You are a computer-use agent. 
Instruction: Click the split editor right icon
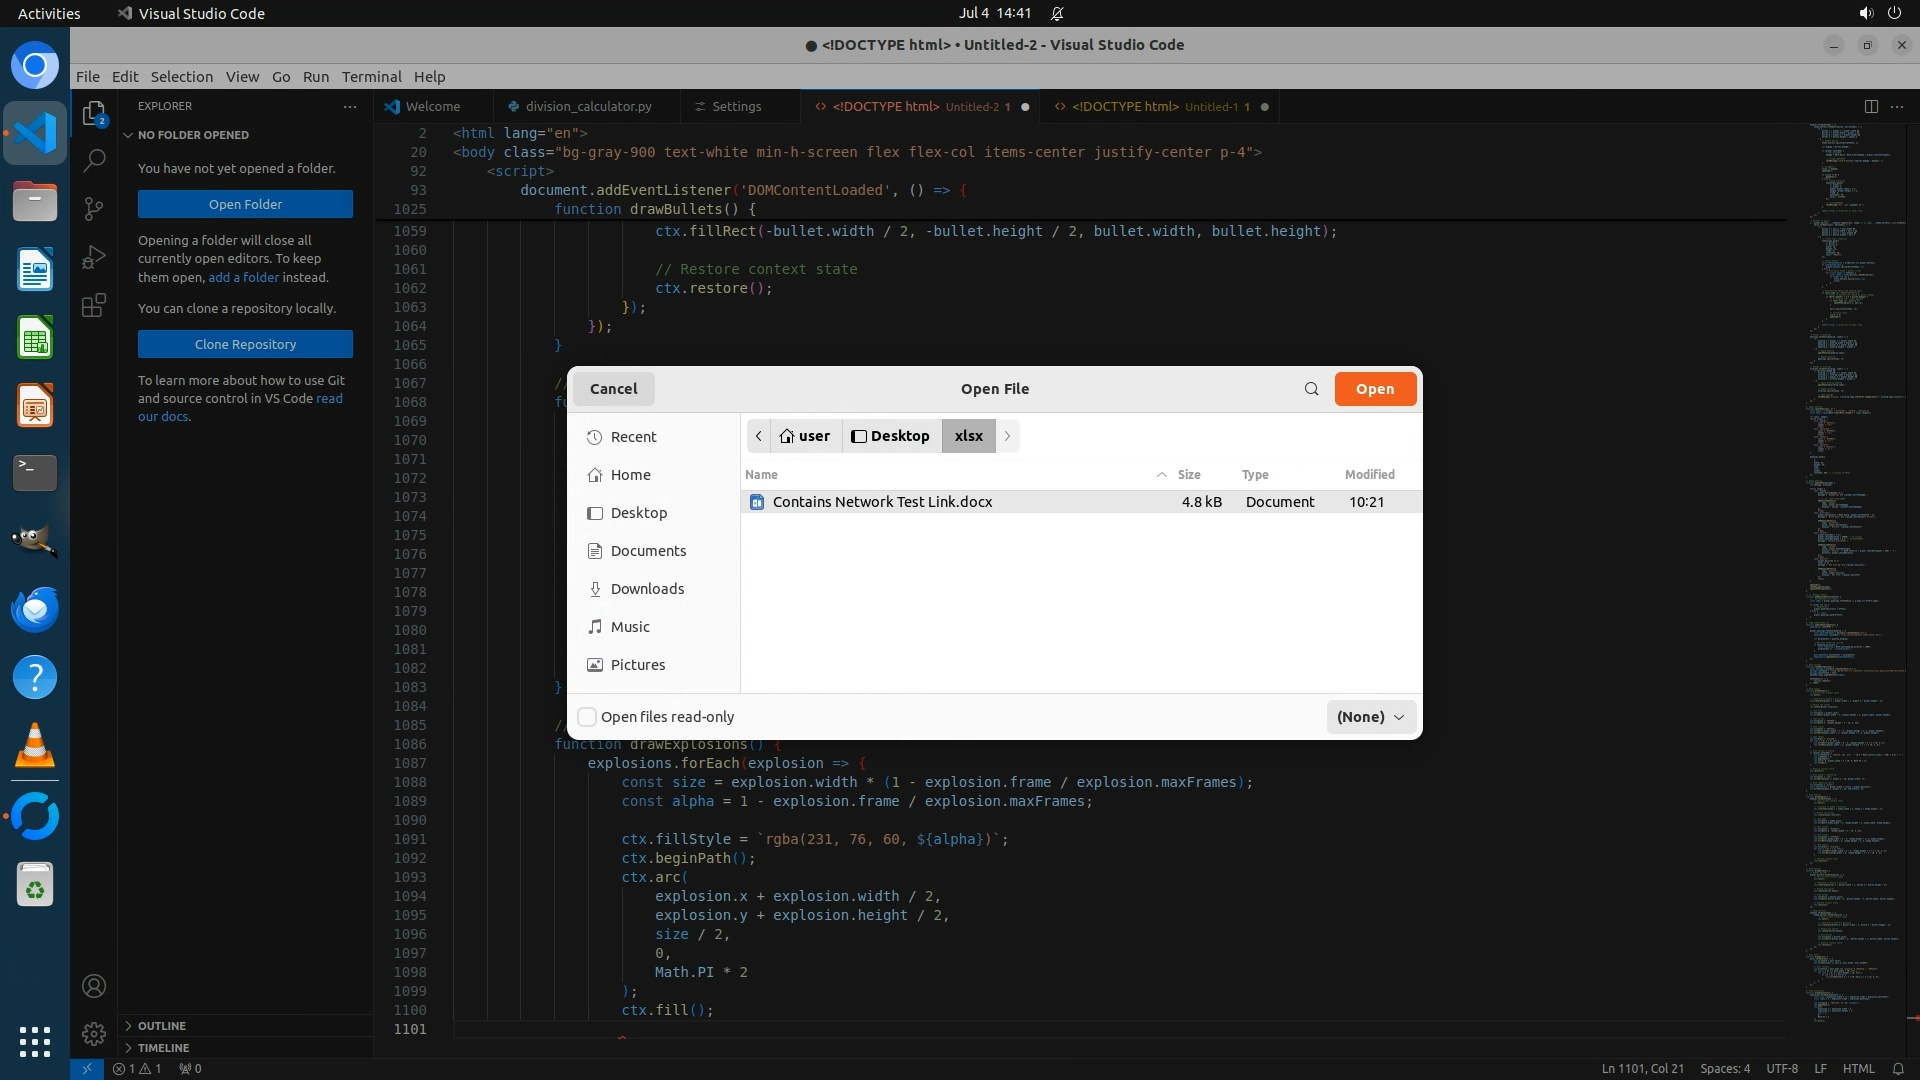click(x=1870, y=106)
